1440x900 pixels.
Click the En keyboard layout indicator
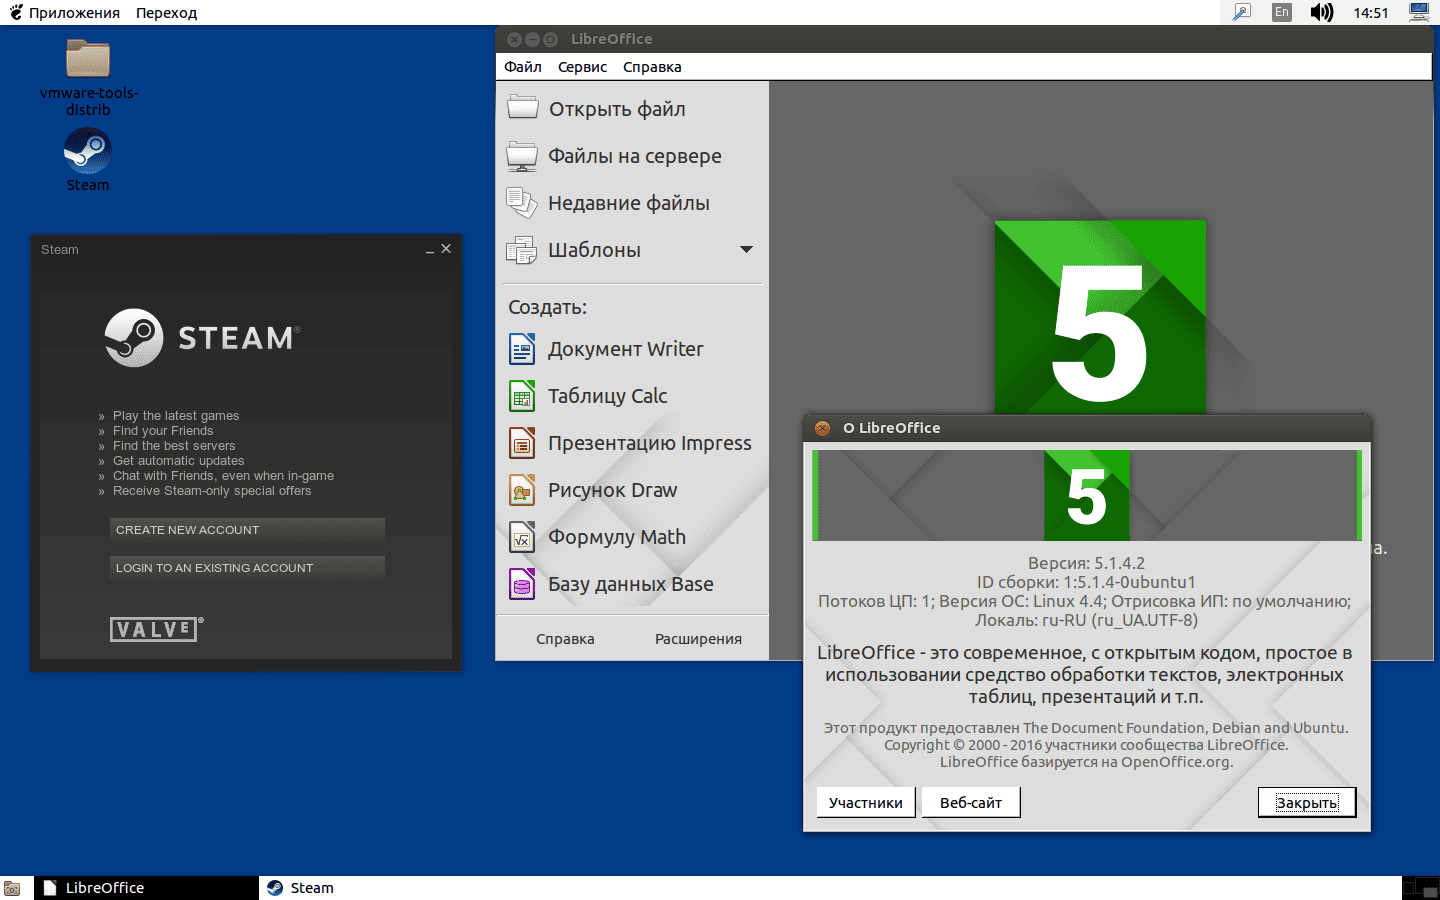(1281, 12)
